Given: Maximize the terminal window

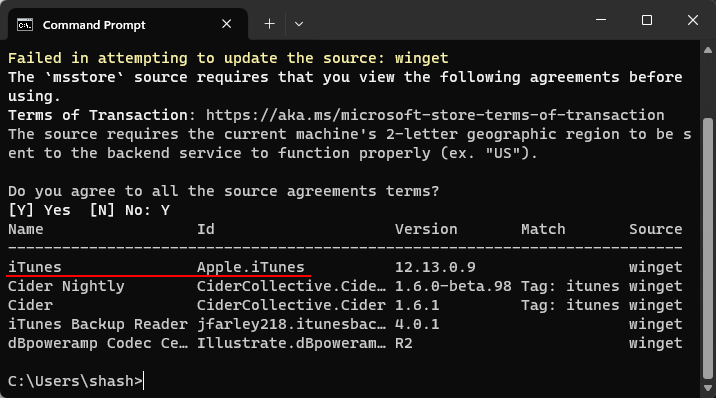Looking at the screenshot, I should coord(647,20).
